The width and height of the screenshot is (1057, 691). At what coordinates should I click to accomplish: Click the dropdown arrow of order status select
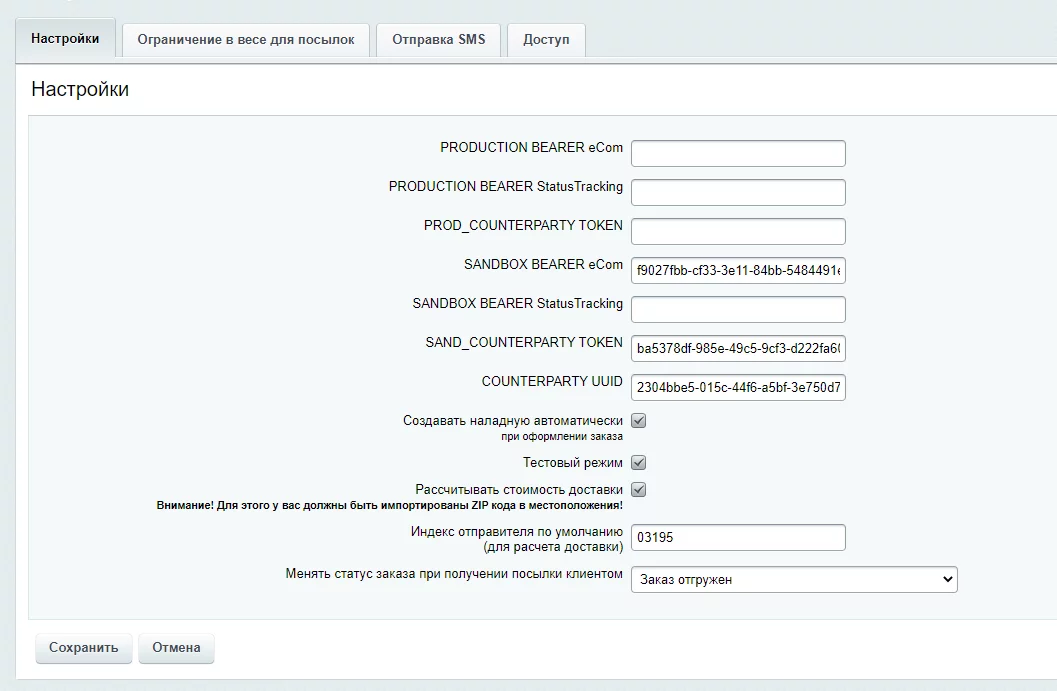946,579
